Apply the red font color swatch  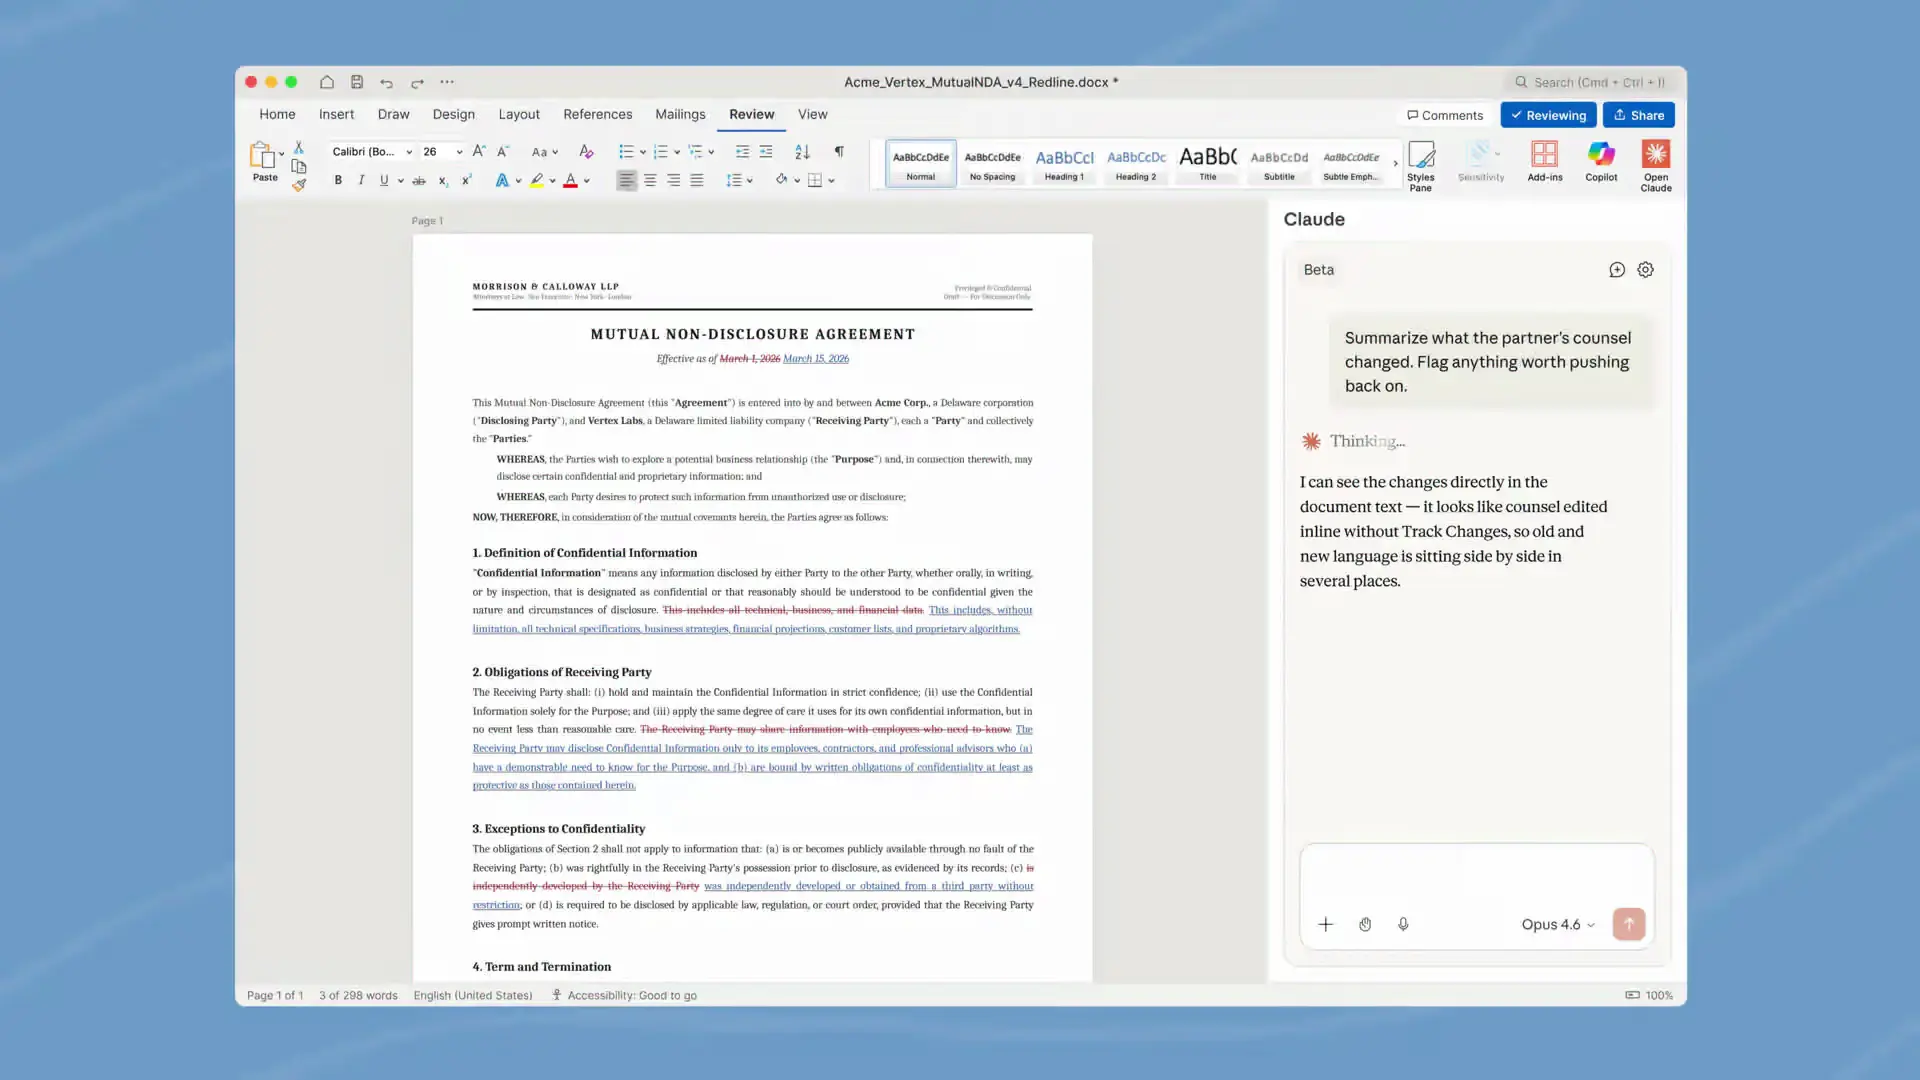point(570,181)
